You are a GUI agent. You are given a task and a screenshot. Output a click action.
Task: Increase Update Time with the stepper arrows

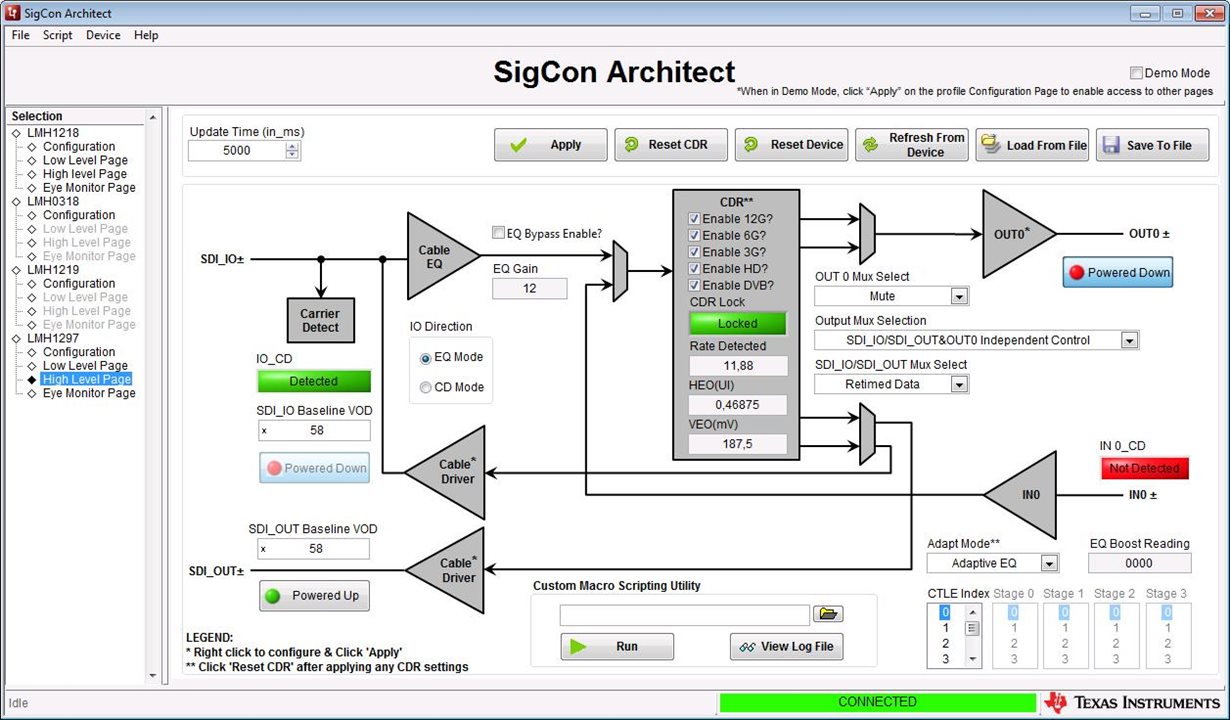tap(292, 146)
